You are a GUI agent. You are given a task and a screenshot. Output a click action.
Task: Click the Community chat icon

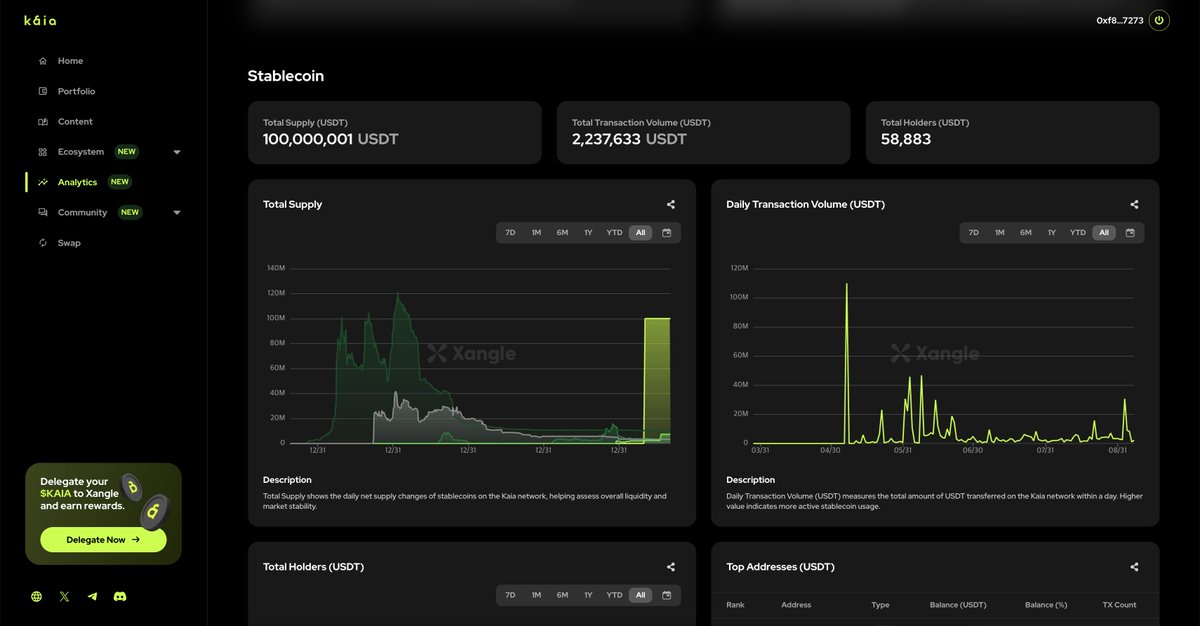click(x=43, y=212)
